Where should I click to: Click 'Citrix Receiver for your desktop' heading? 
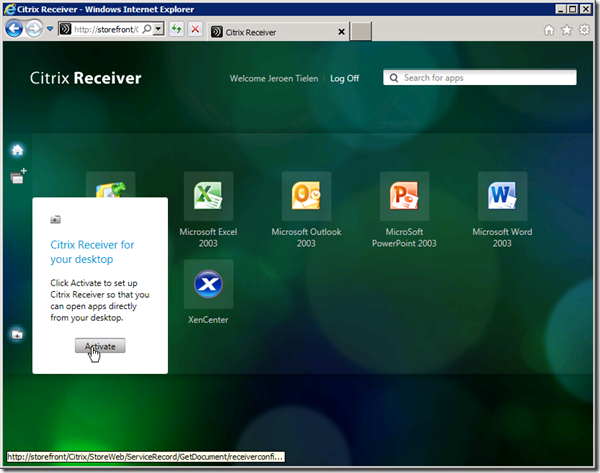point(92,252)
